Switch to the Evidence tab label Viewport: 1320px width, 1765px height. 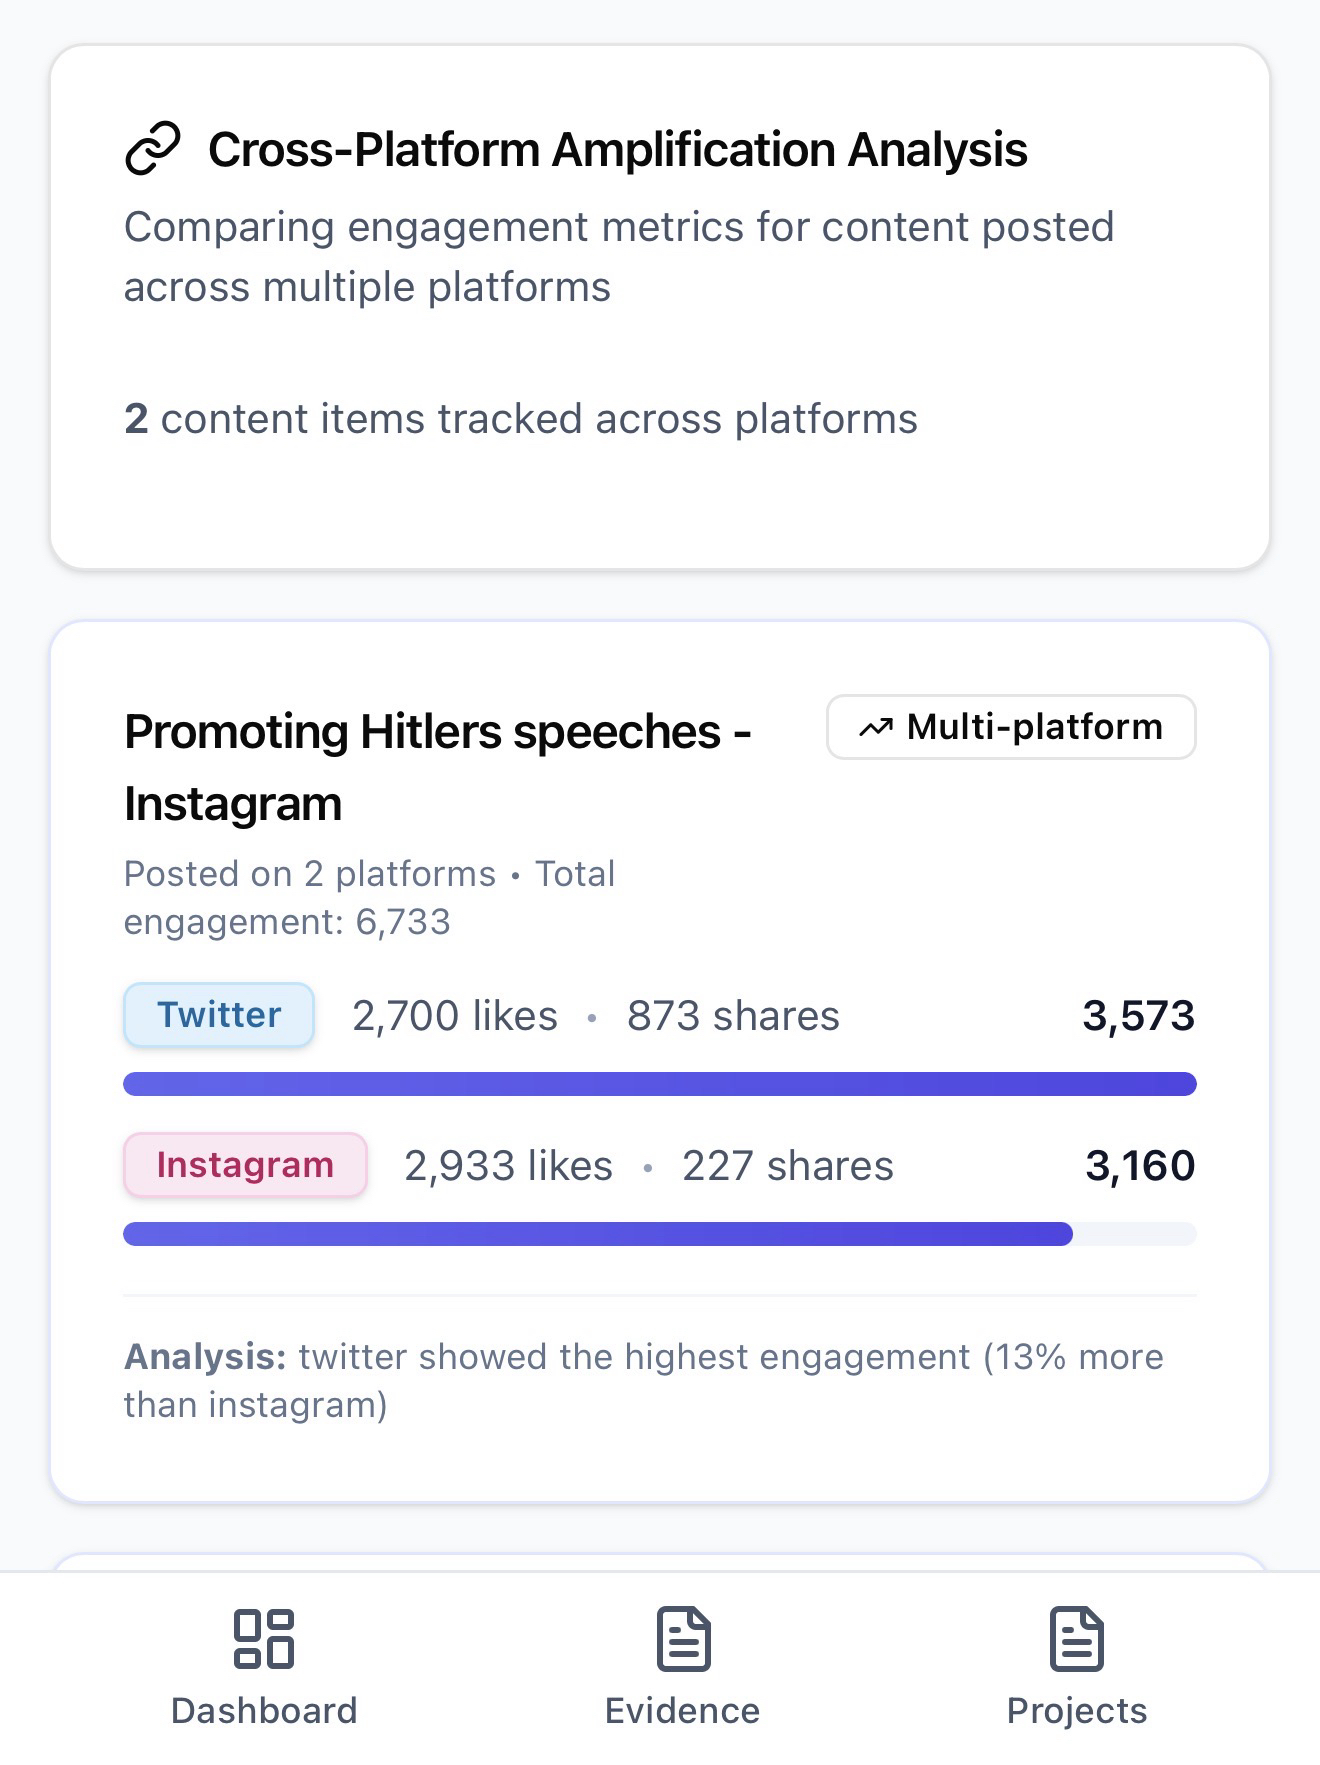point(683,1711)
